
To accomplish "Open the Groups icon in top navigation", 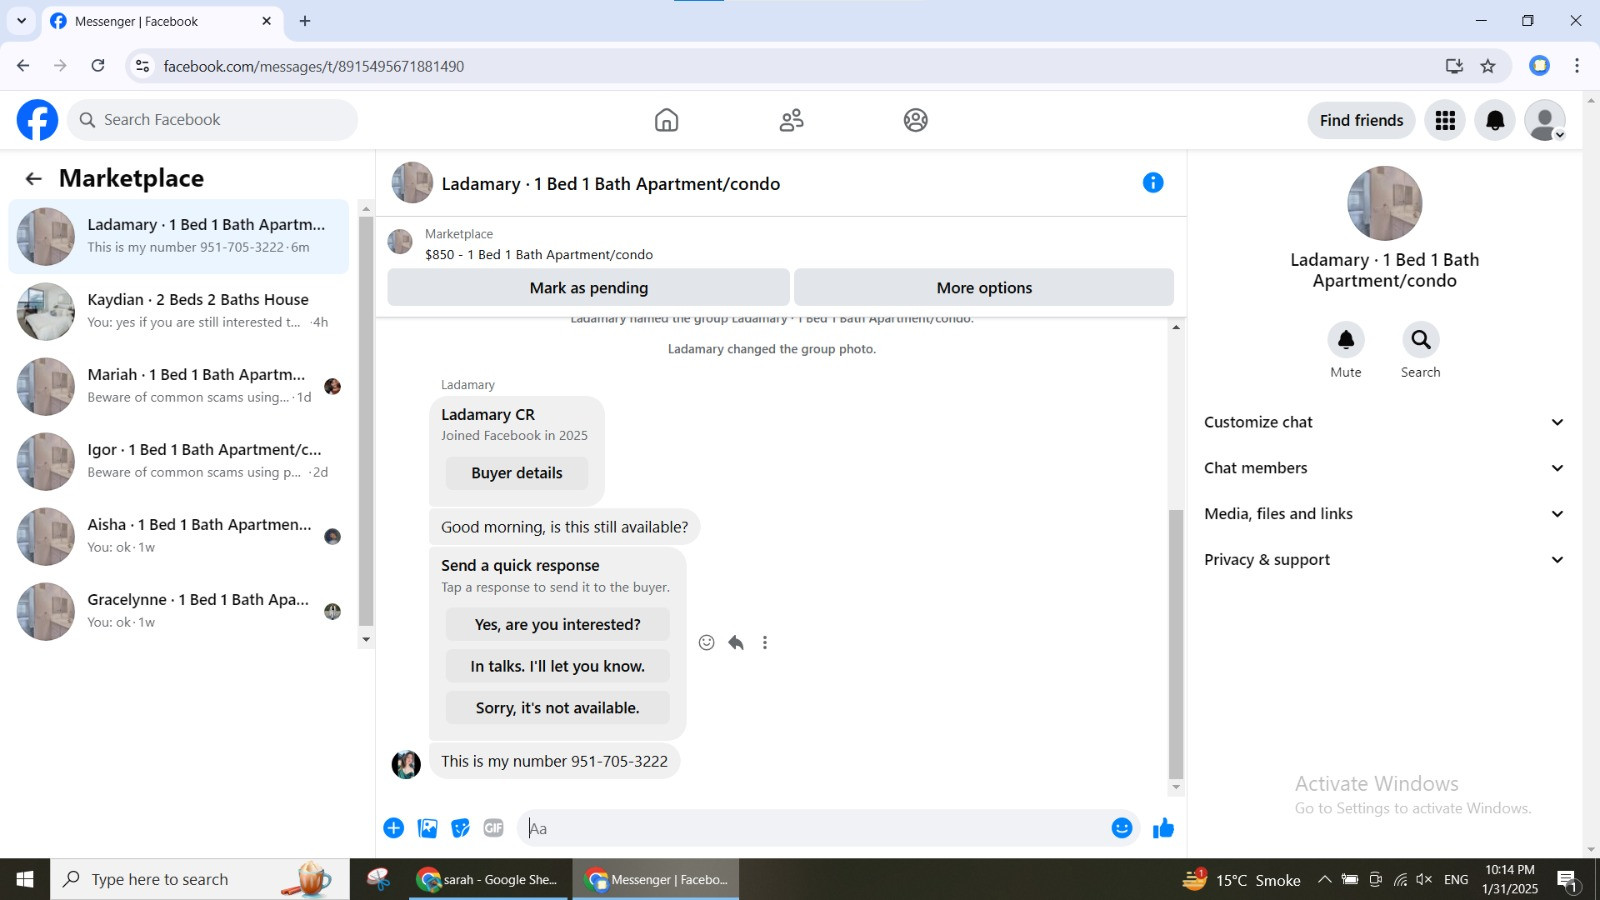I will pyautogui.click(x=915, y=120).
